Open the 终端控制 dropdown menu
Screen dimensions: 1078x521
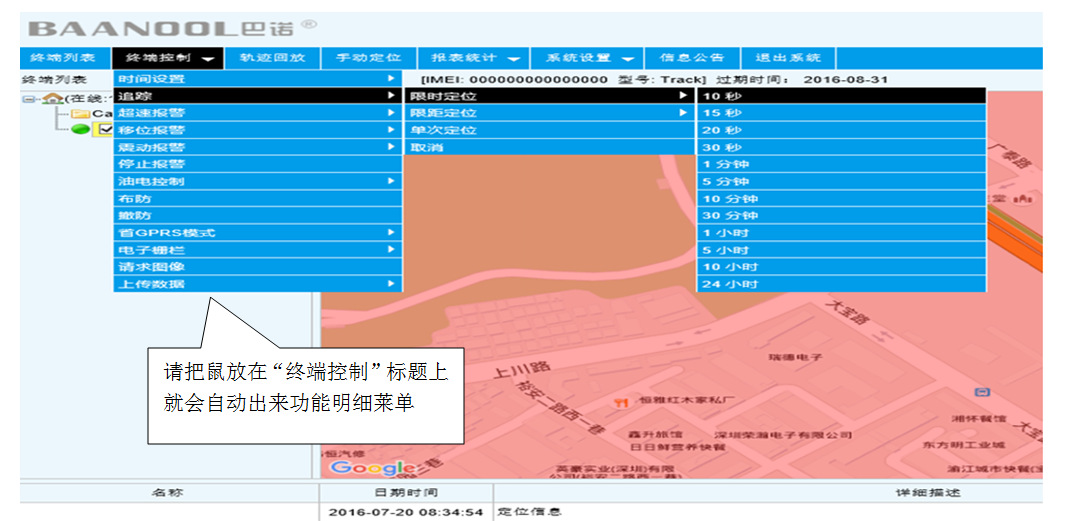click(168, 58)
